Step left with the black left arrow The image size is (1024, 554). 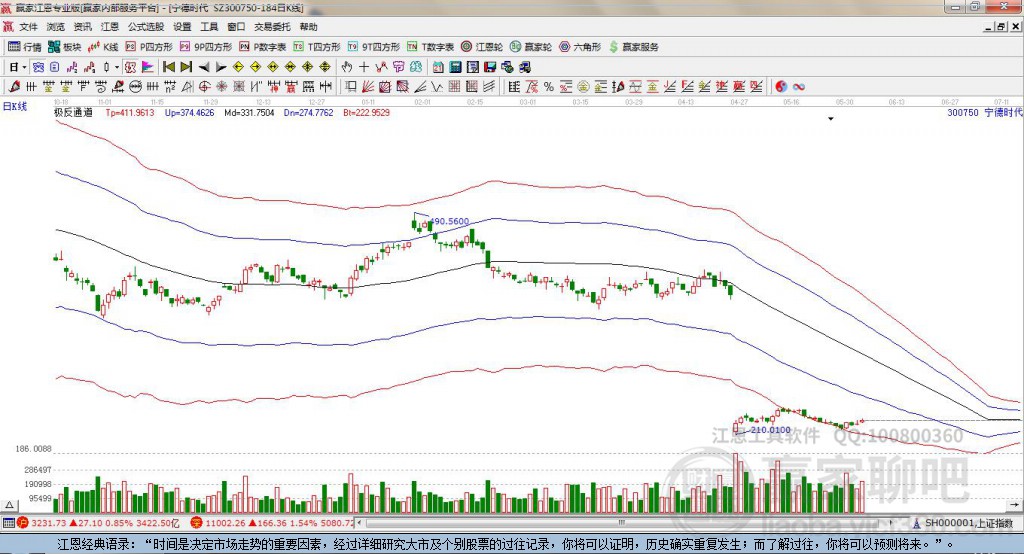pos(204,67)
